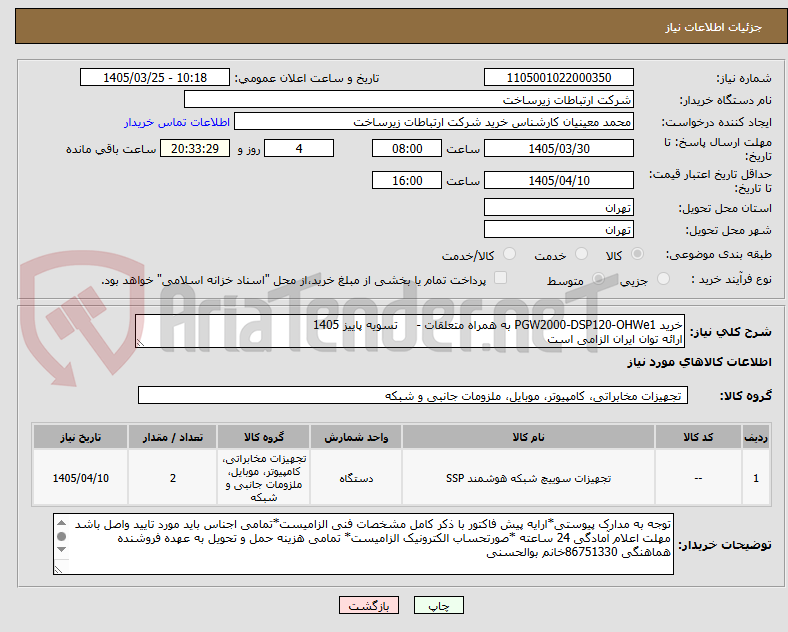Screen dimensions: 788x632
Task: Click the announcement date field 1405/03/25 - 10:18
Action: coord(155,77)
